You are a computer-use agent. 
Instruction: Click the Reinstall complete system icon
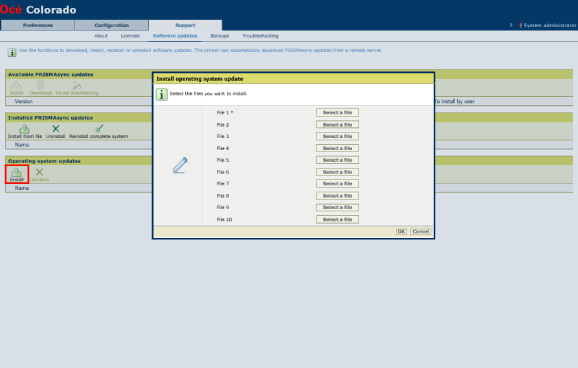point(98,131)
